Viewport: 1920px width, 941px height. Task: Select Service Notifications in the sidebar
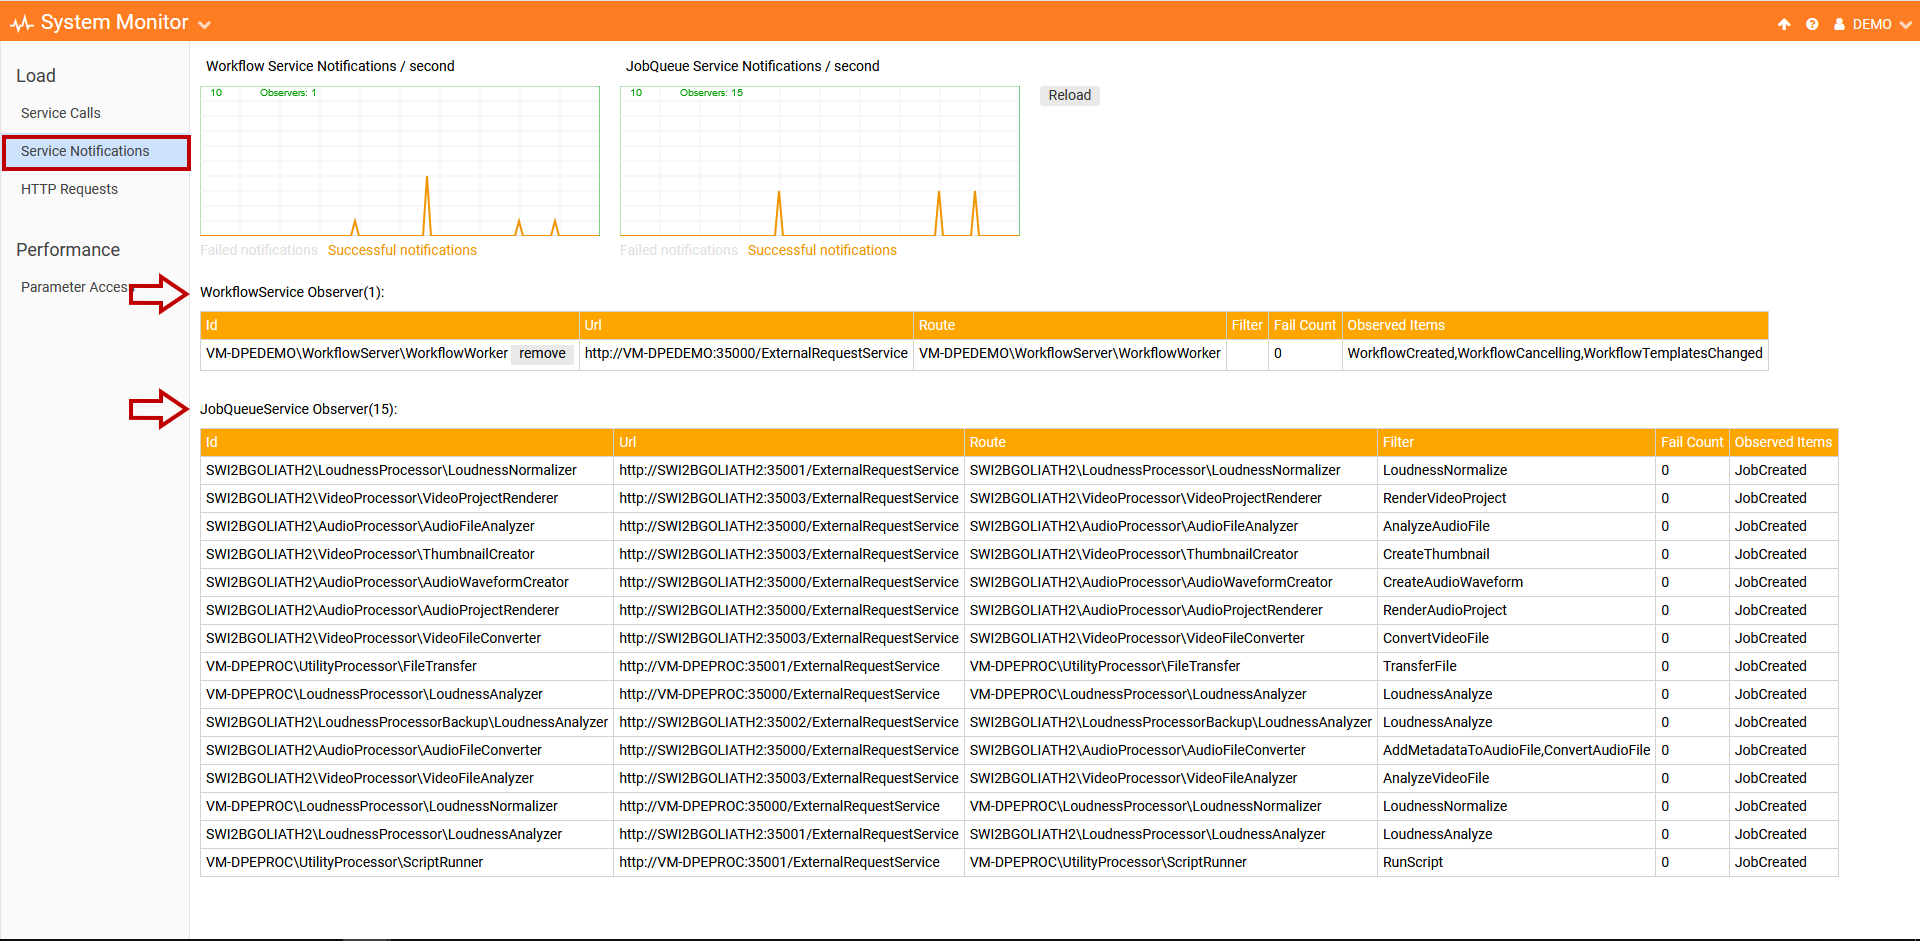click(x=85, y=151)
